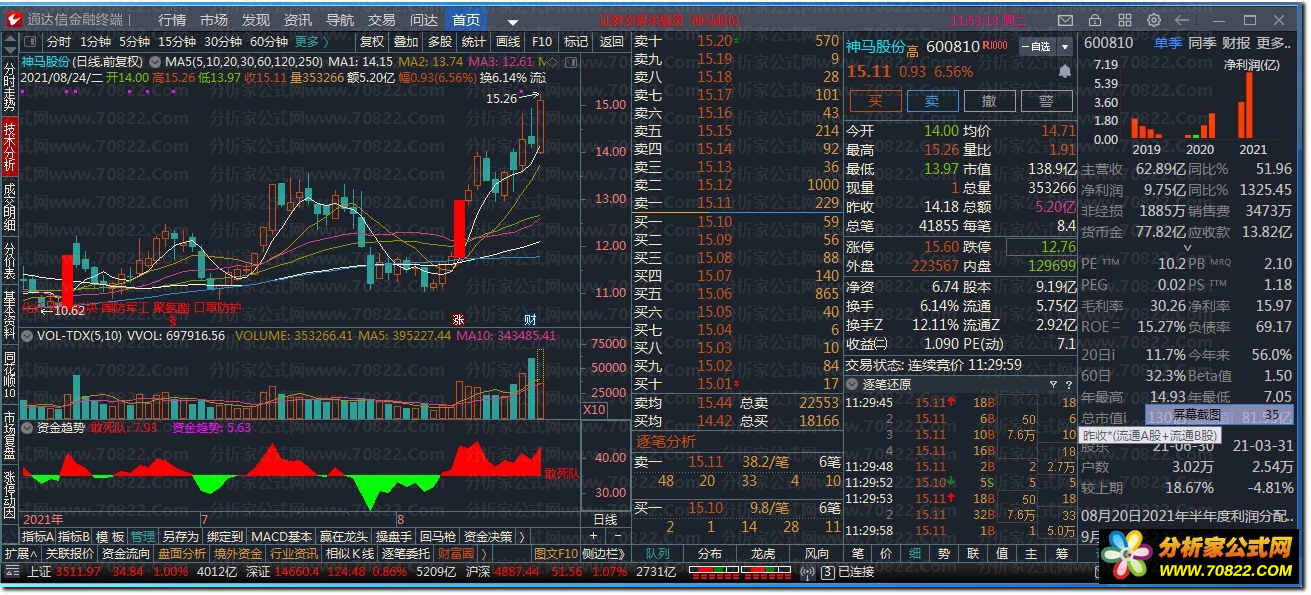Select 单季 financial view
1311x595 pixels.
tap(1168, 43)
